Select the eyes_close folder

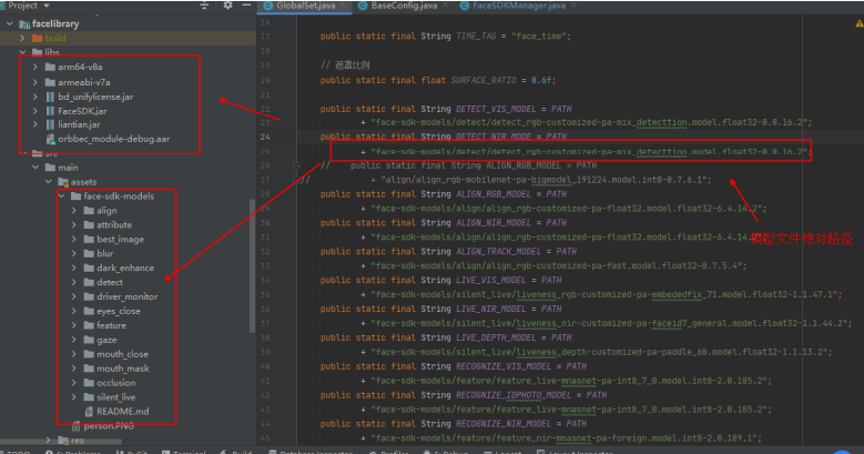(x=118, y=311)
